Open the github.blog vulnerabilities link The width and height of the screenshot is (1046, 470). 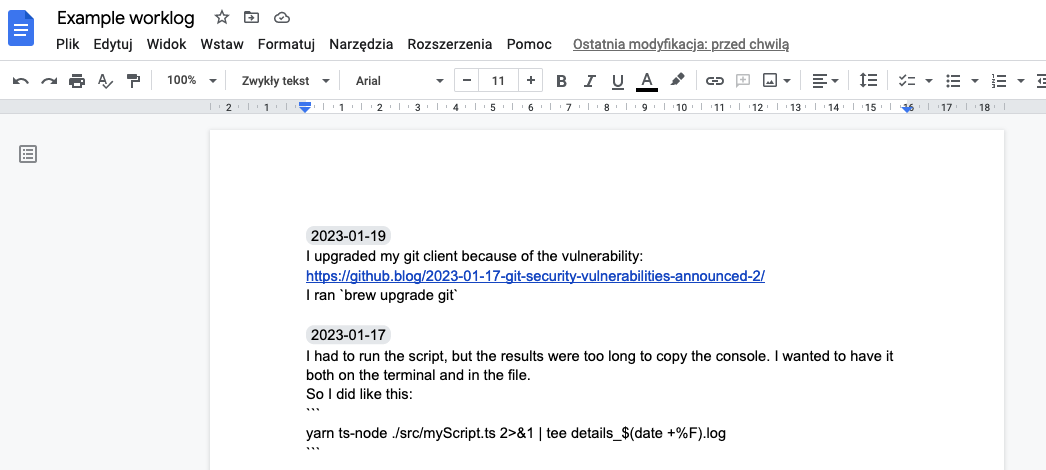coord(535,276)
